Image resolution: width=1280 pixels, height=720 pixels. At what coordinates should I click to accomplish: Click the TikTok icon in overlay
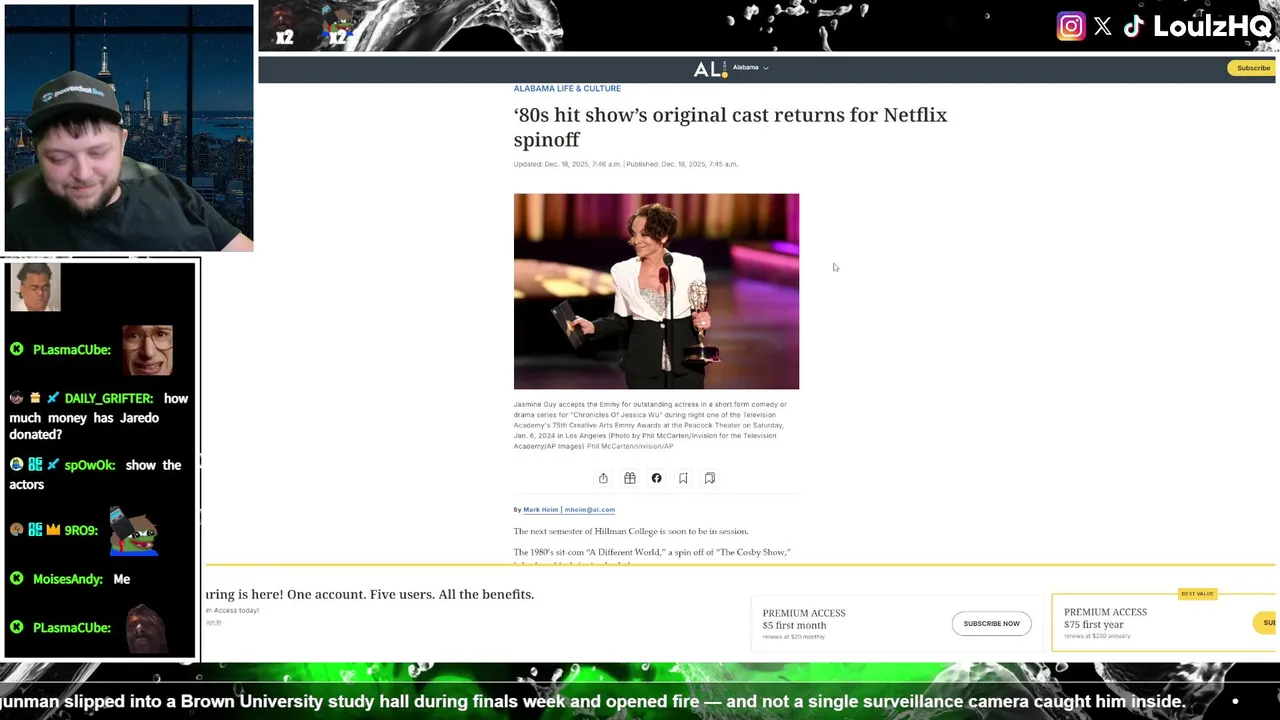coord(1133,27)
